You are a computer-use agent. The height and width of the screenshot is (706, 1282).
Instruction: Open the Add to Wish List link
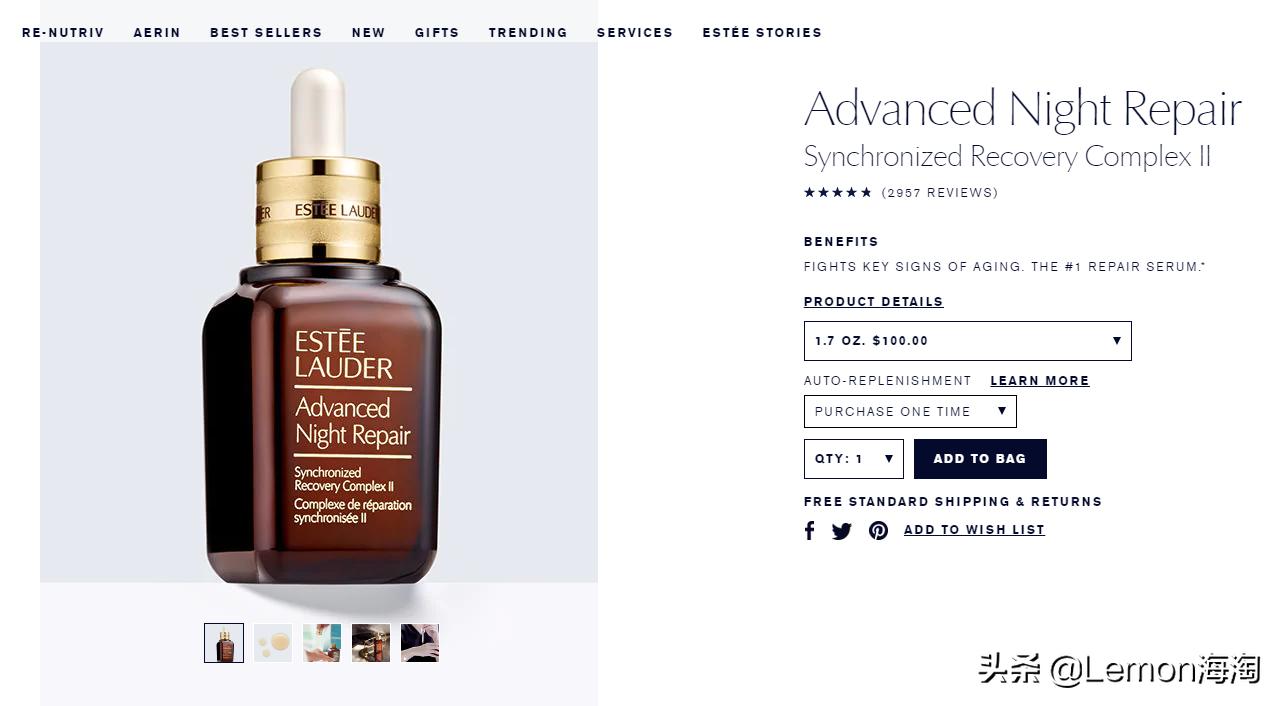974,530
